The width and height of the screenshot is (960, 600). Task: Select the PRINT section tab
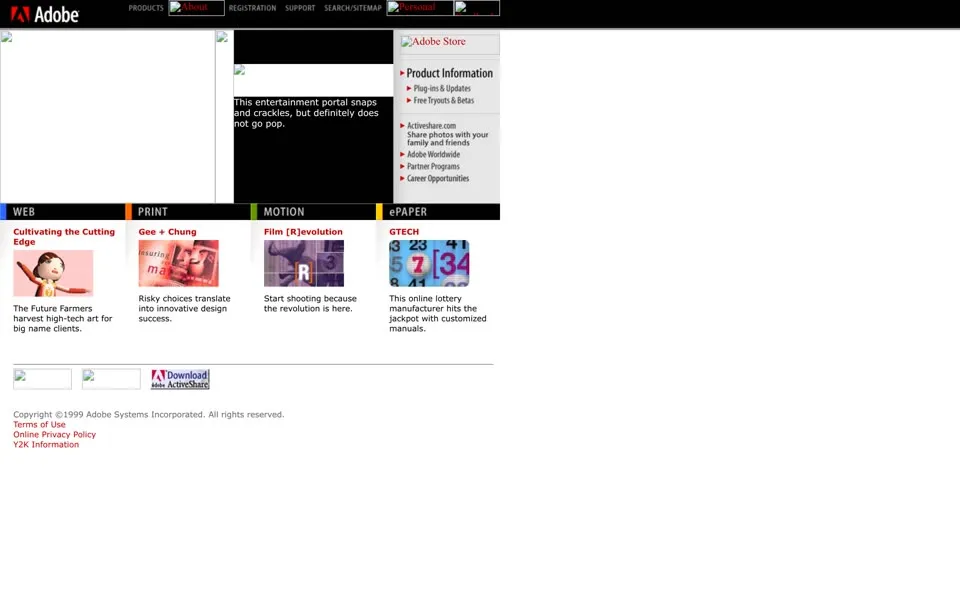[x=188, y=212]
